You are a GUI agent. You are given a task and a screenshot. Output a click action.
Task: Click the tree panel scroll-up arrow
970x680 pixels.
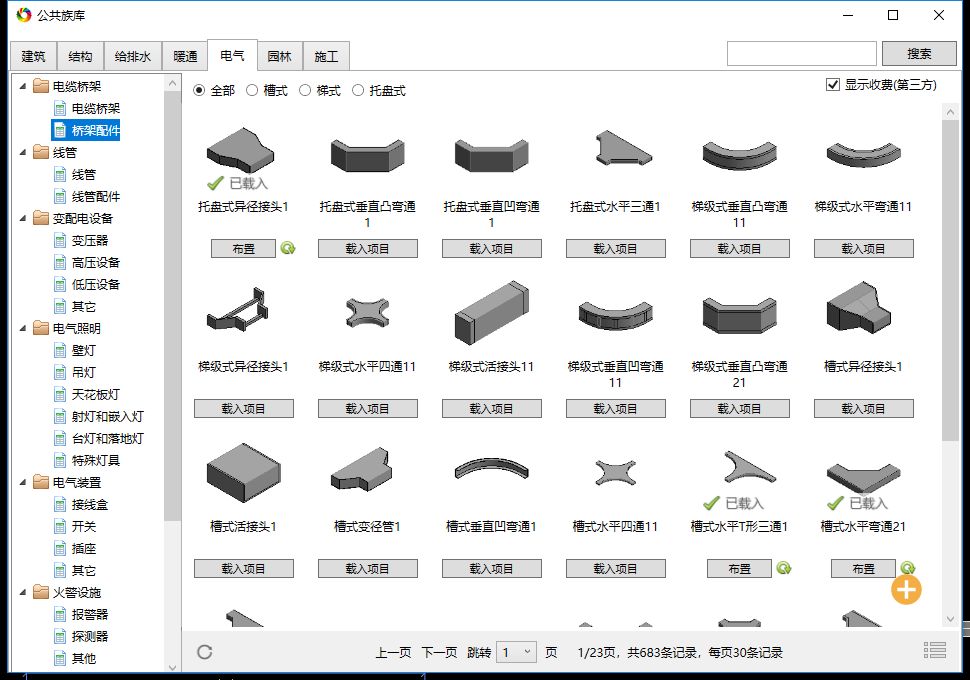tap(173, 83)
